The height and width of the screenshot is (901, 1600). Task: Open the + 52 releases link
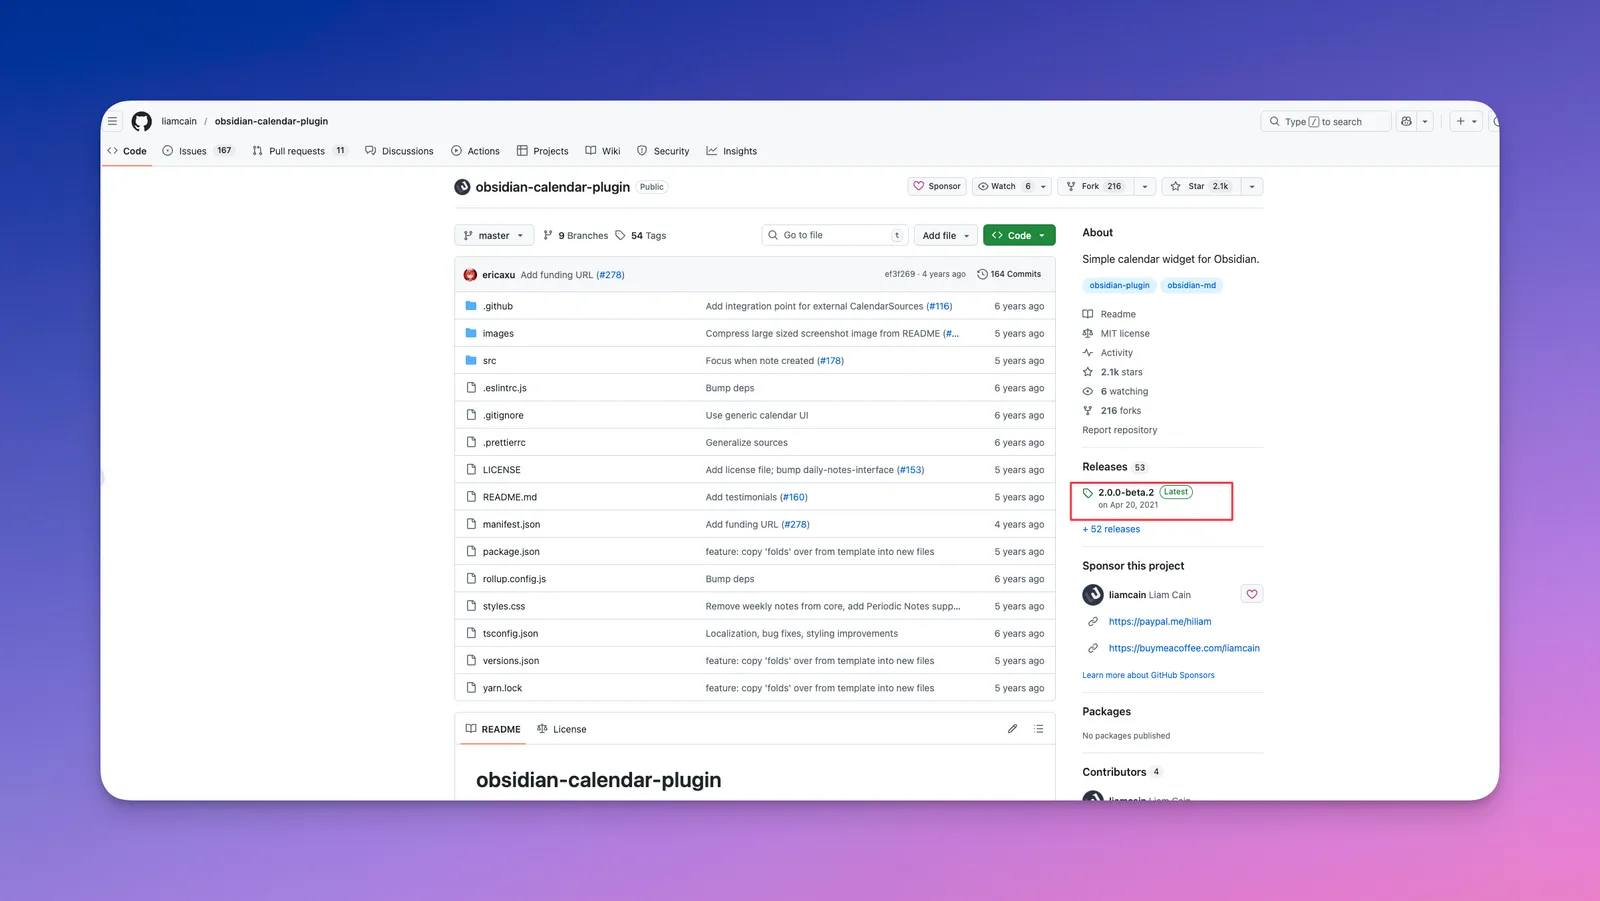[1111, 529]
